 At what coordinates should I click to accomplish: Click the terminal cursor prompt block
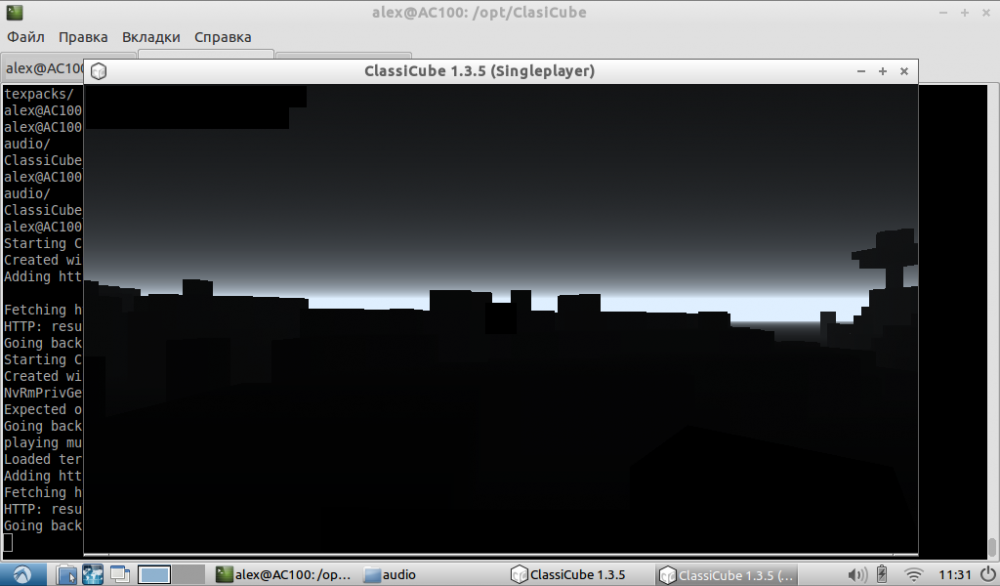pos(8,543)
